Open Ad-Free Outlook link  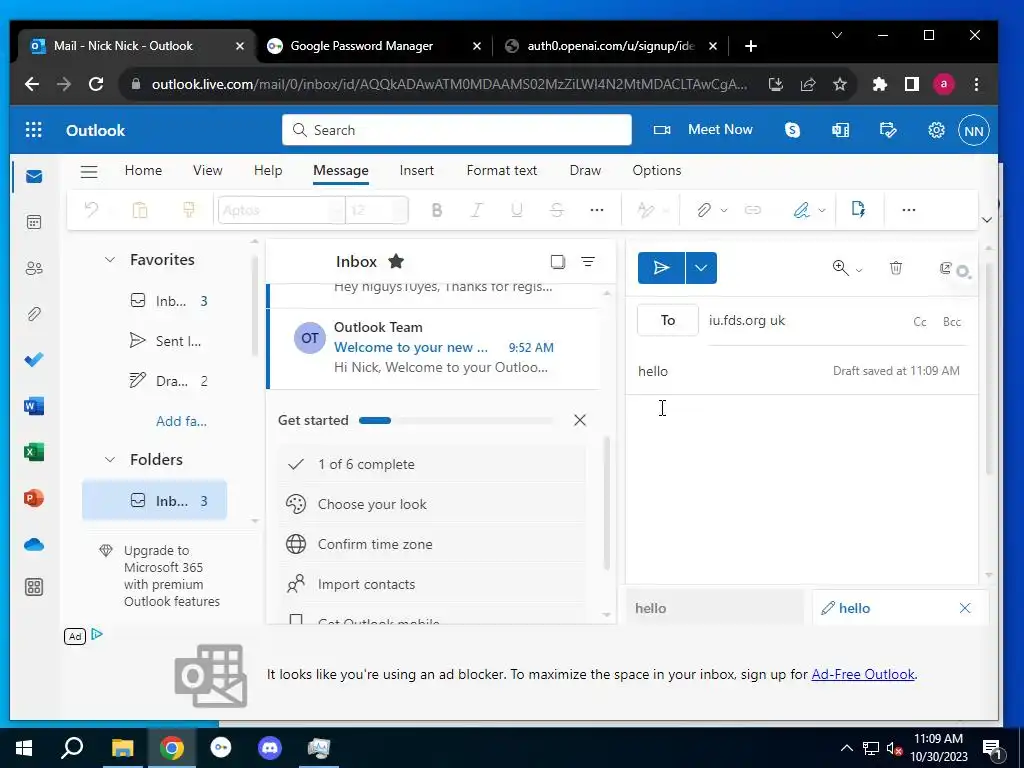863,675
